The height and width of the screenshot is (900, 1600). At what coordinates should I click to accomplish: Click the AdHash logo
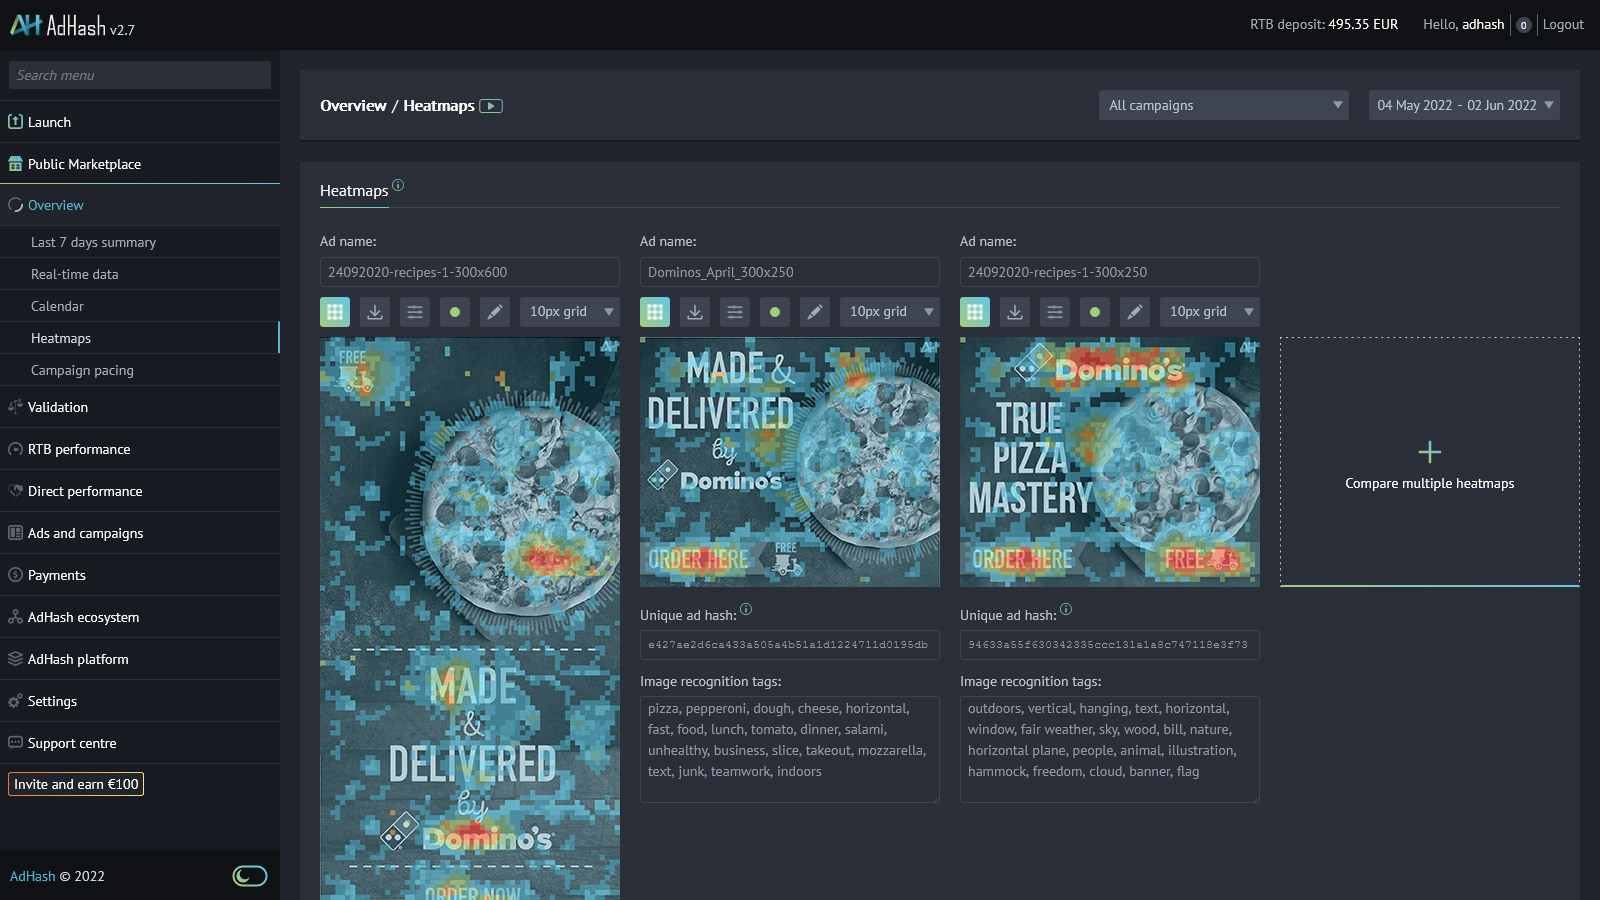[72, 26]
